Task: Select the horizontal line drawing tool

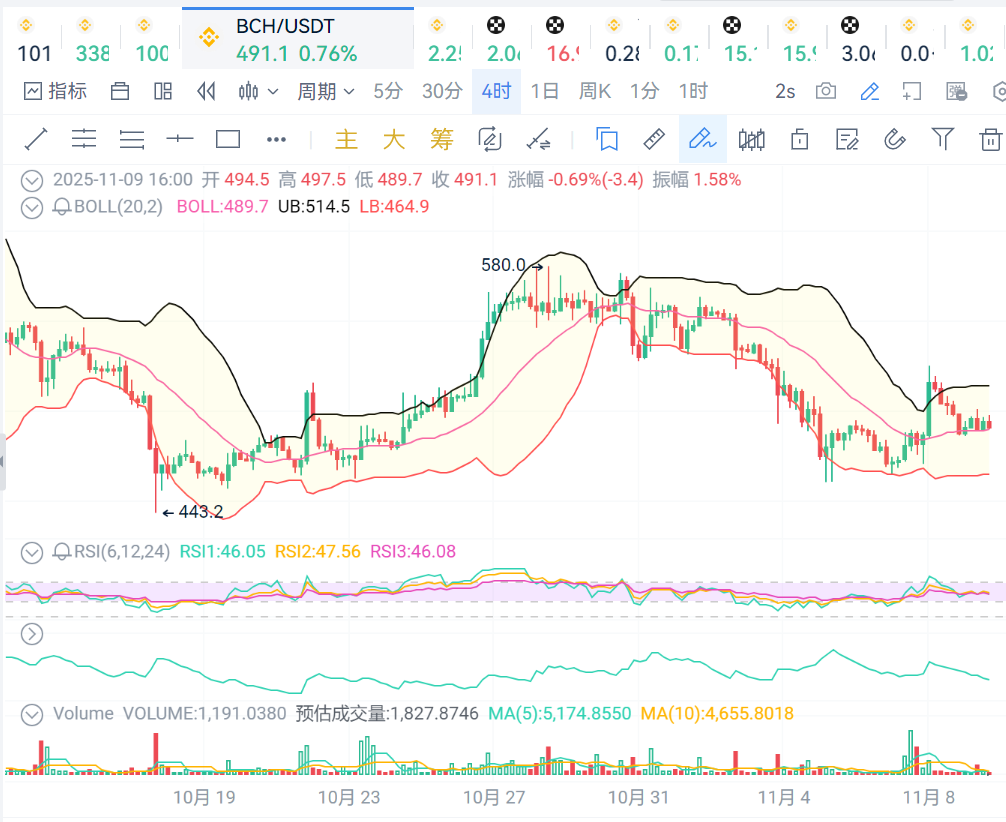Action: (x=180, y=139)
